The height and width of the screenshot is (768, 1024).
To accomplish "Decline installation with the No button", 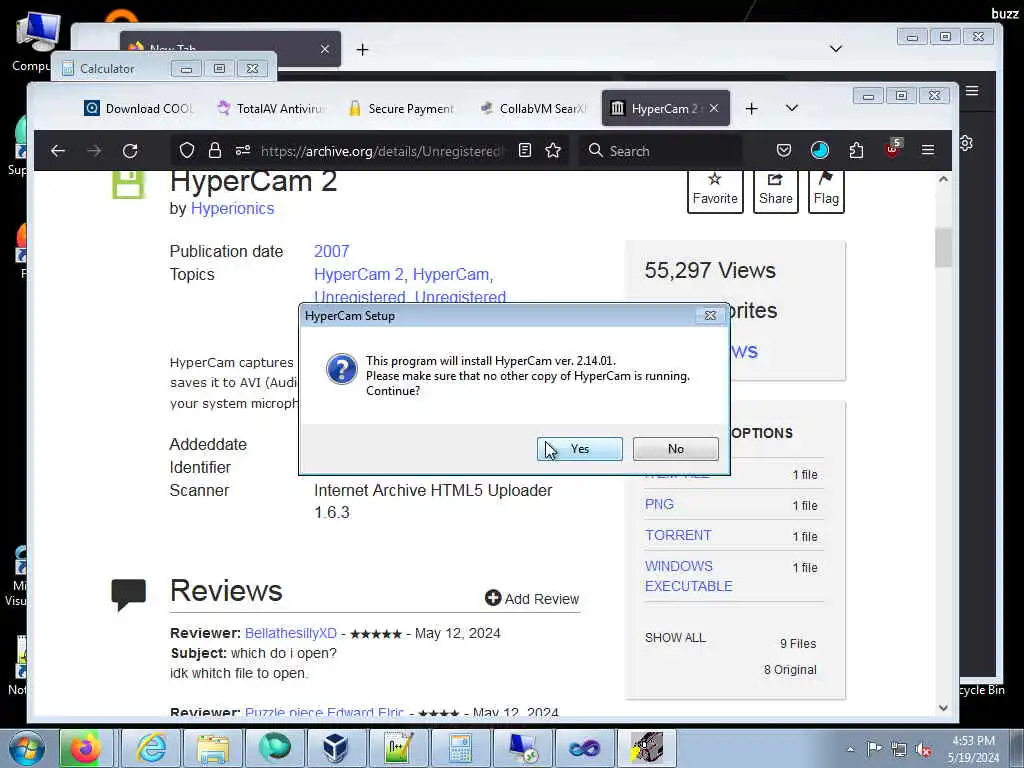I will tap(675, 449).
